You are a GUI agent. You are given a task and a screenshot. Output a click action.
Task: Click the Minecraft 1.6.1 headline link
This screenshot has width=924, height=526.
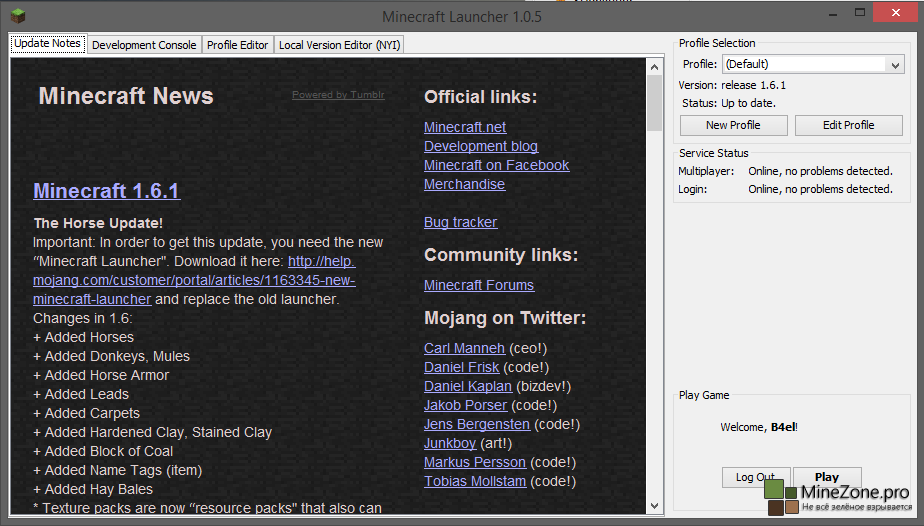[106, 191]
